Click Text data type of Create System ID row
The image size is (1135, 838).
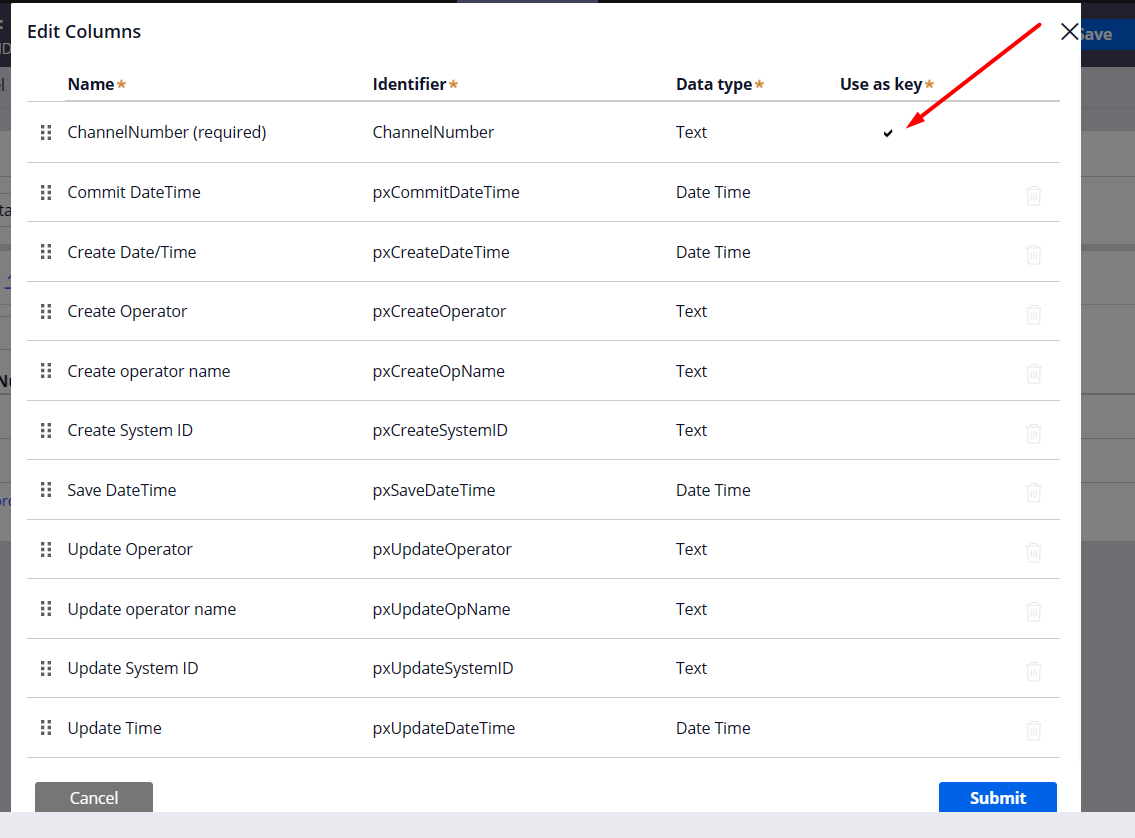click(691, 431)
